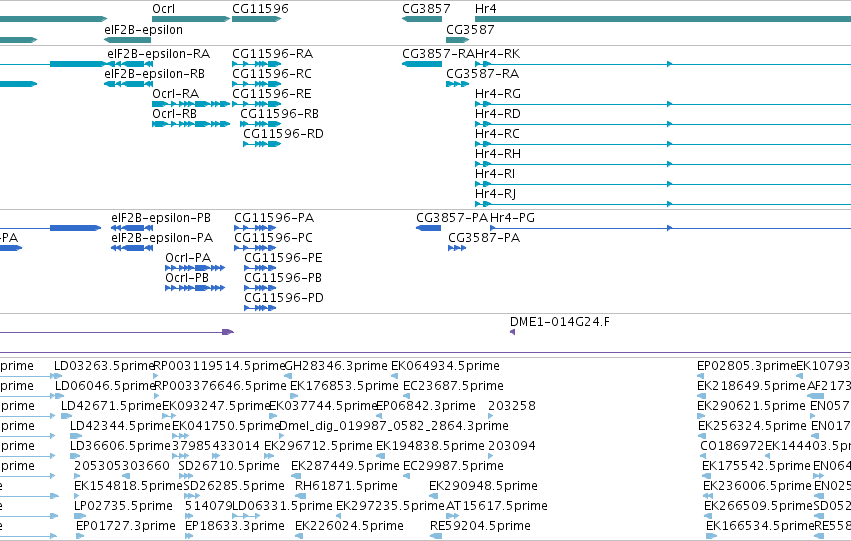Click the CG11596-PC protein label
This screenshot has width=851, height=541.
[274, 238]
